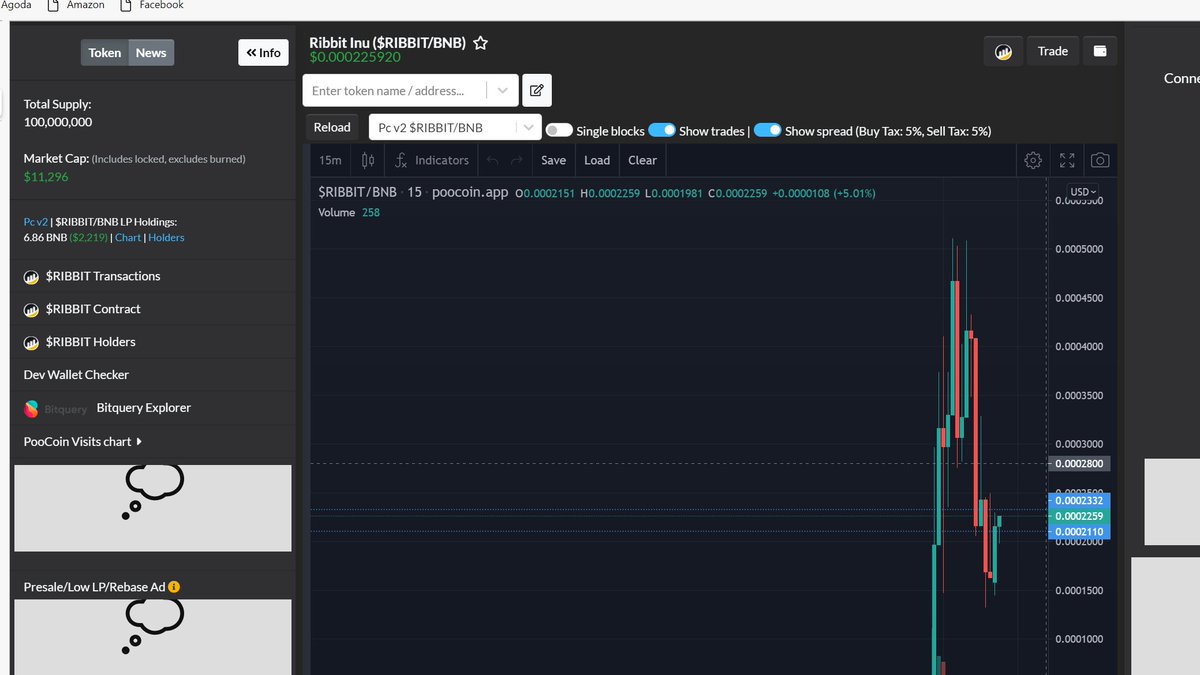Click Clear in chart toolbar
The height and width of the screenshot is (675, 1200).
[x=642, y=160]
